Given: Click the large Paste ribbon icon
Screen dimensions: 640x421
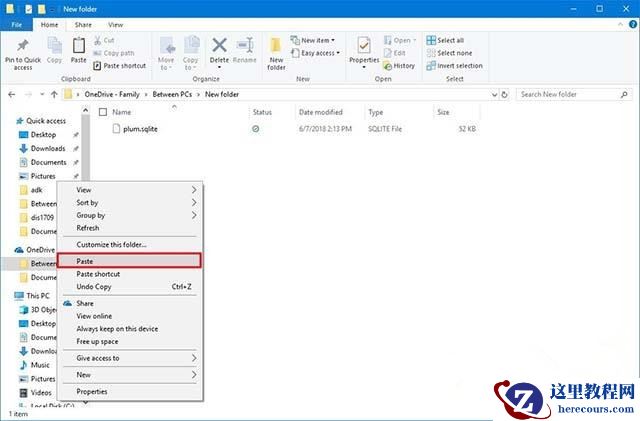Looking at the screenshot, I should [x=78, y=45].
